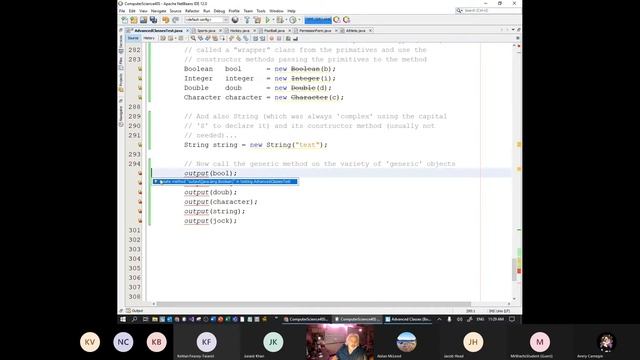Click the Stop Macro Recording icon
The height and width of the screenshot is (360, 640).
point(279,38)
